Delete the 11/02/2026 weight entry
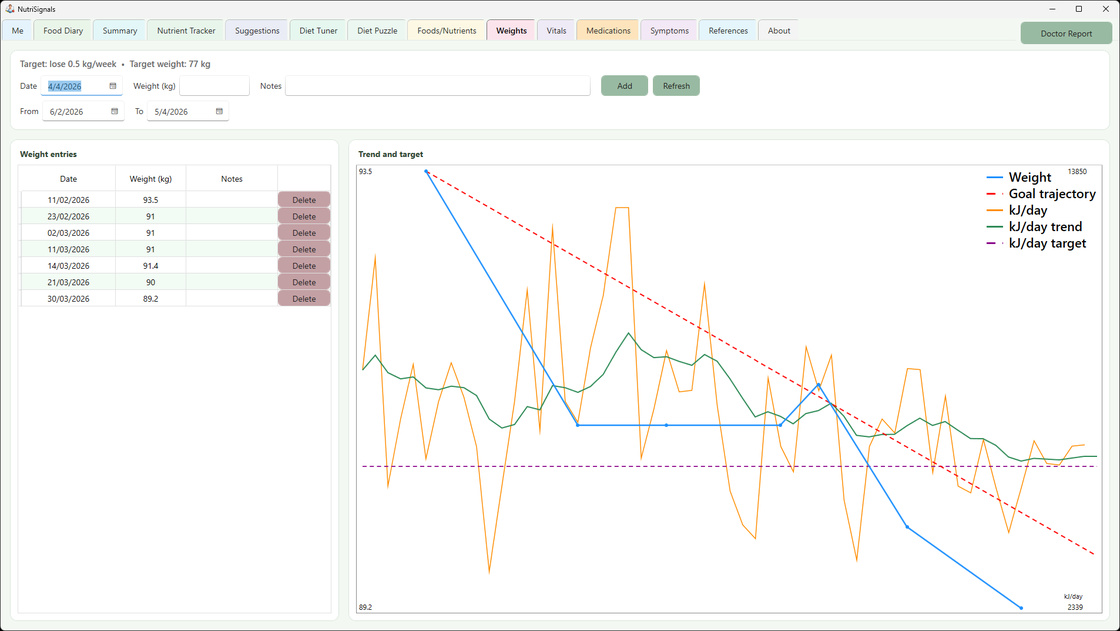1120x631 pixels. point(303,199)
